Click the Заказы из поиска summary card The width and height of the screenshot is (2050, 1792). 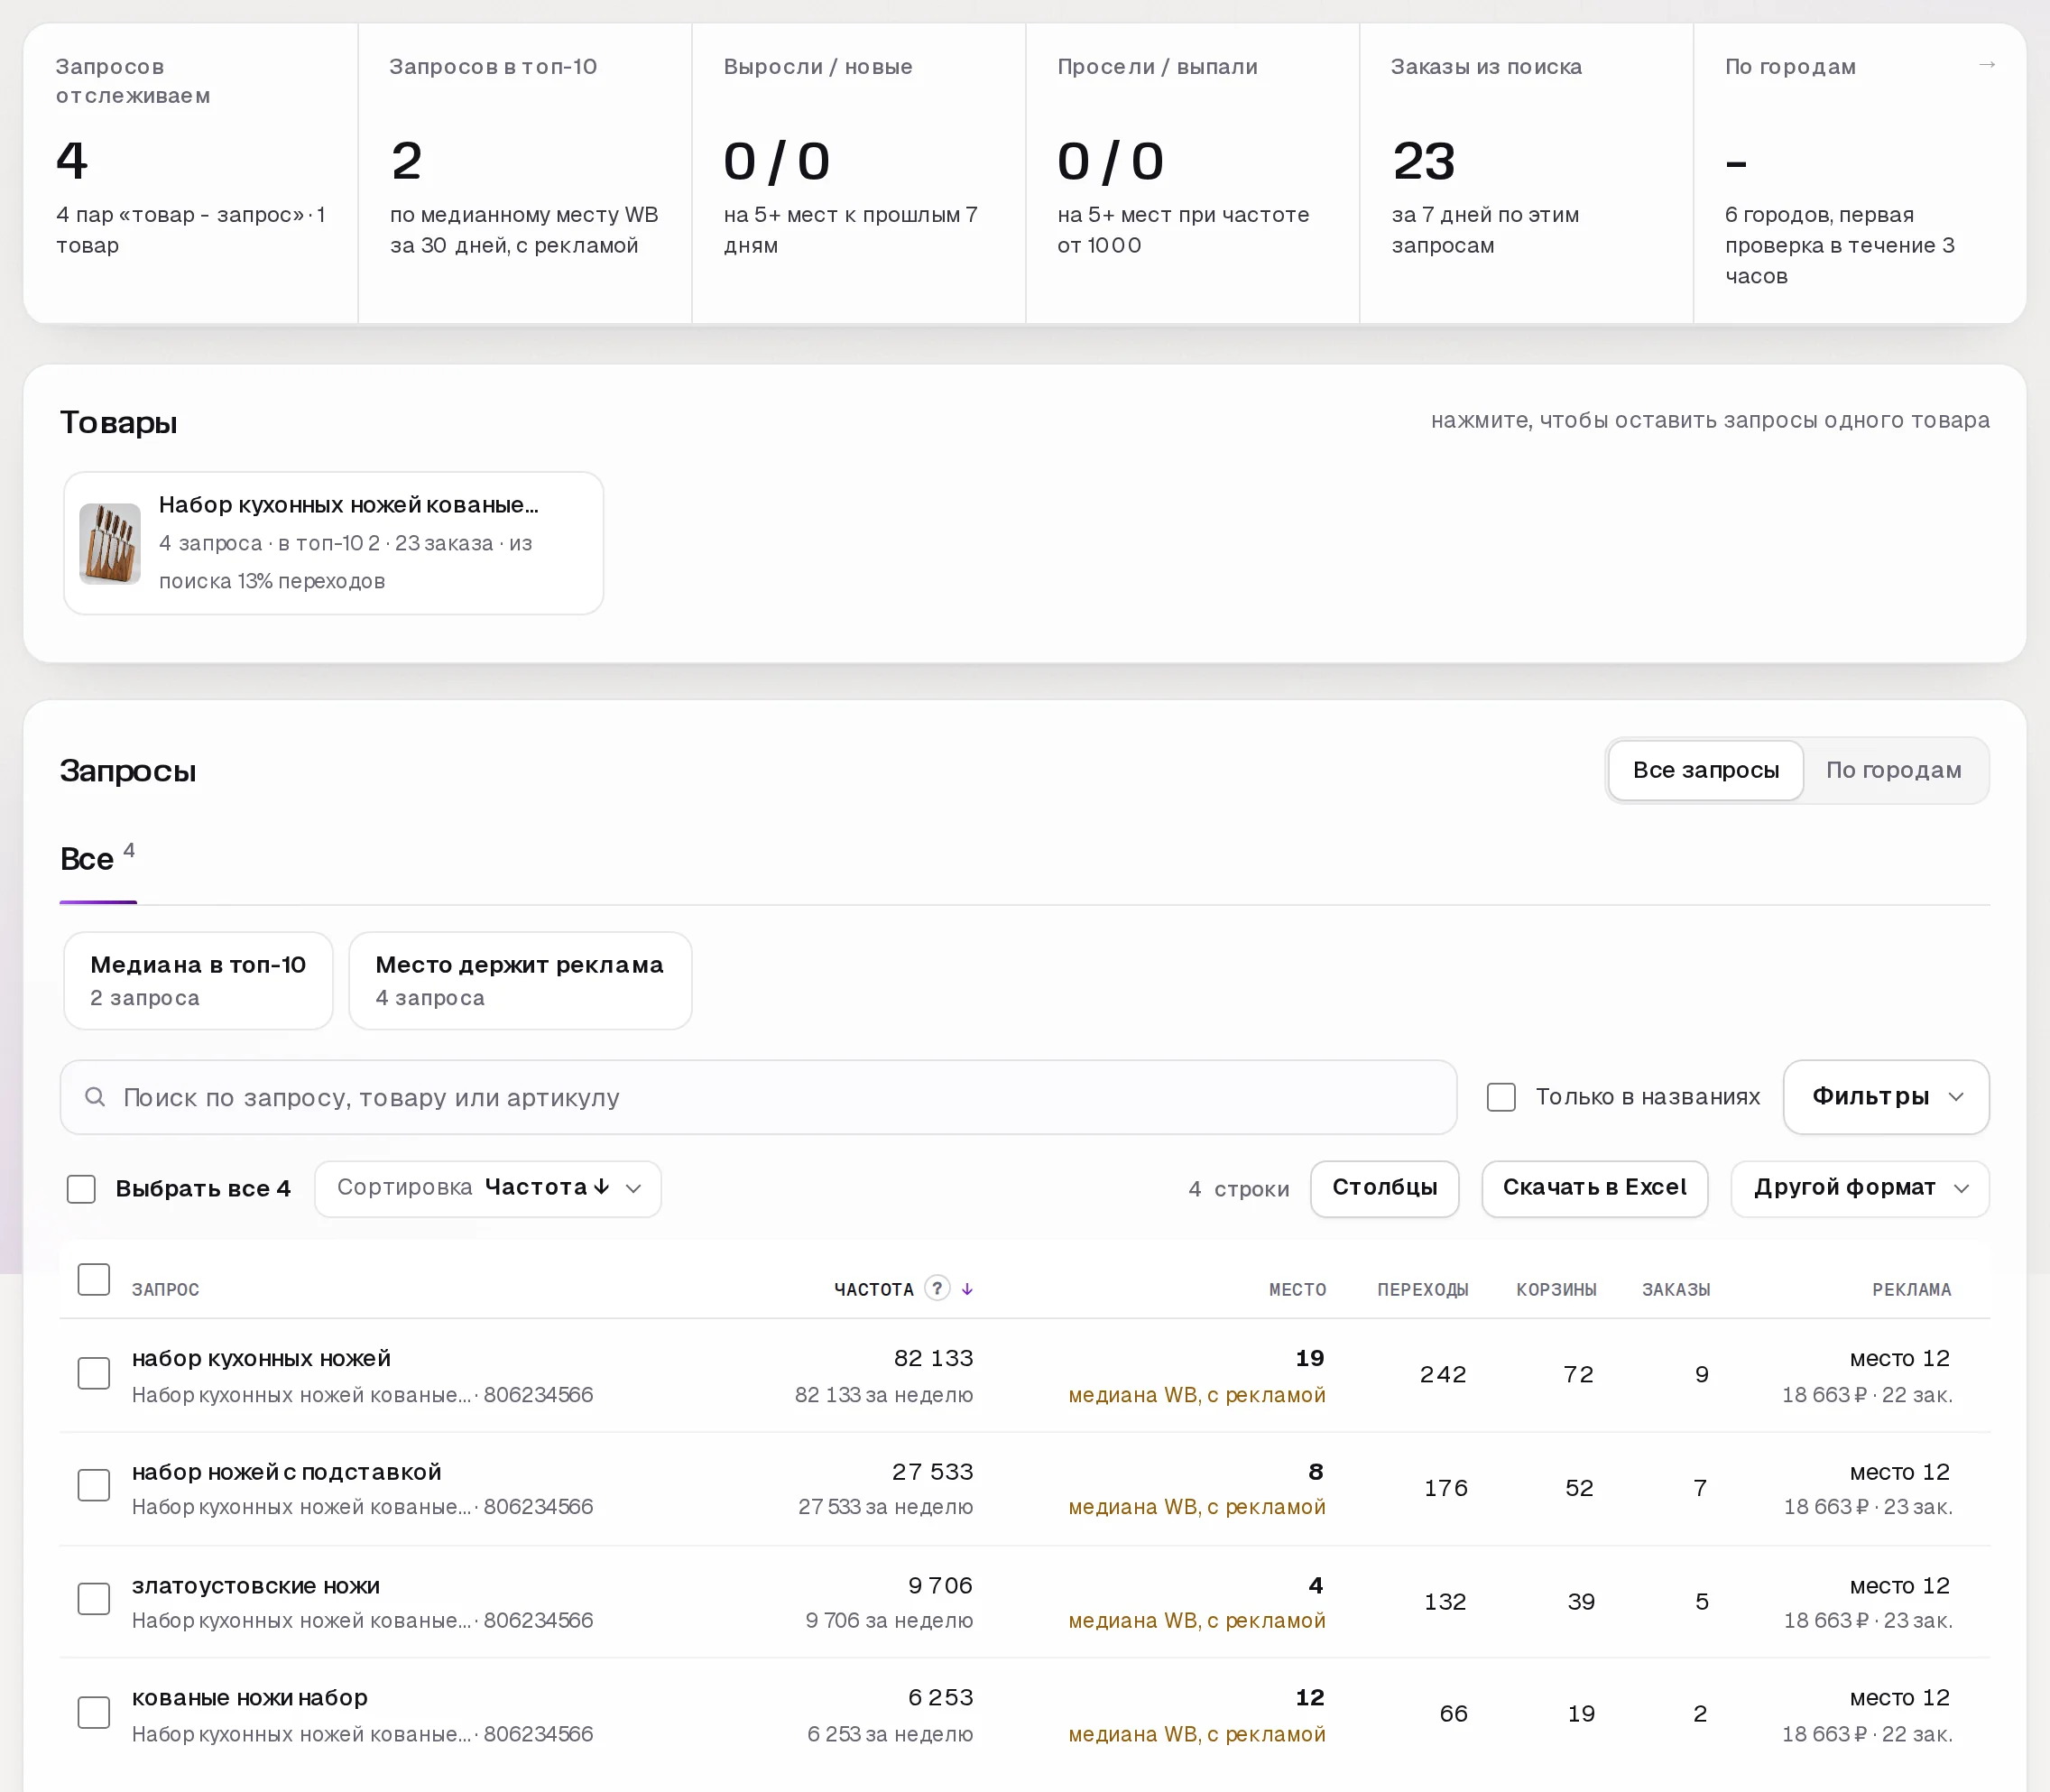click(x=1526, y=173)
